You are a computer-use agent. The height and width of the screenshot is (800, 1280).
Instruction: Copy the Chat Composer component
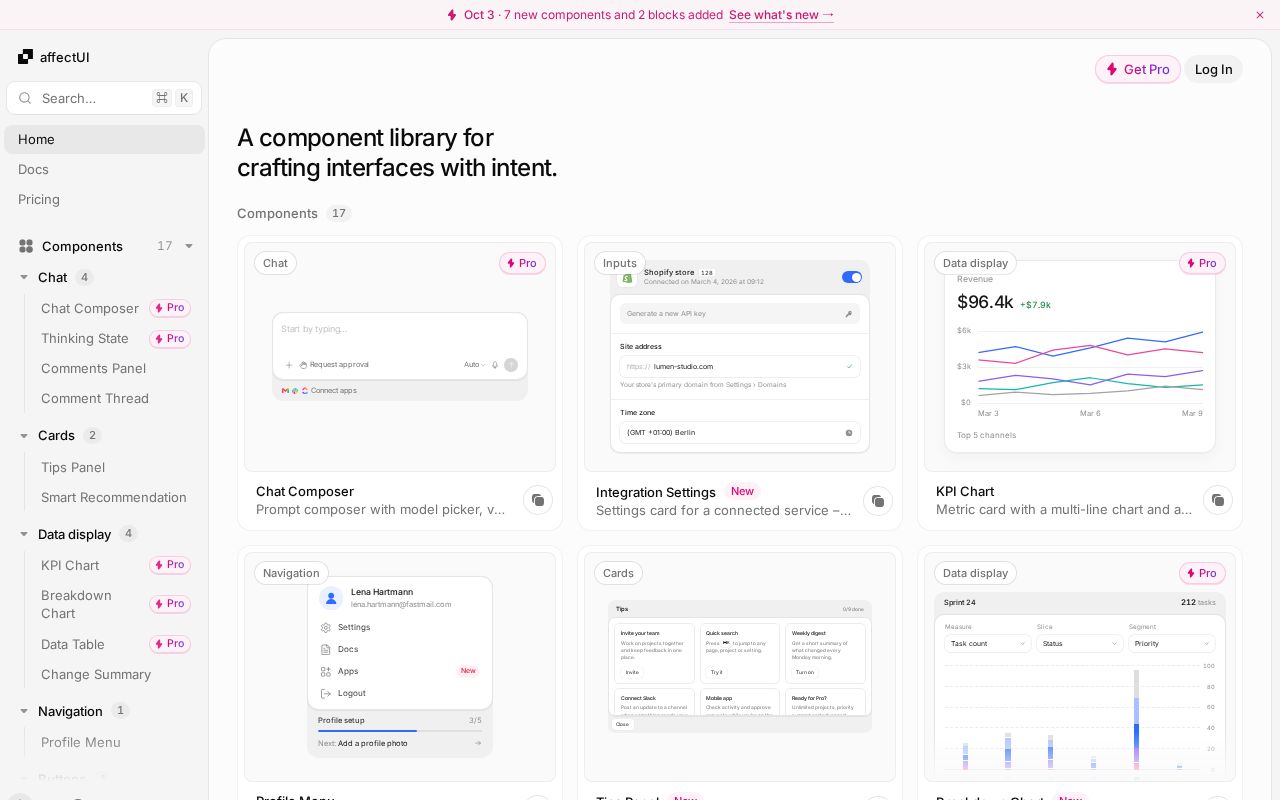[x=538, y=500]
